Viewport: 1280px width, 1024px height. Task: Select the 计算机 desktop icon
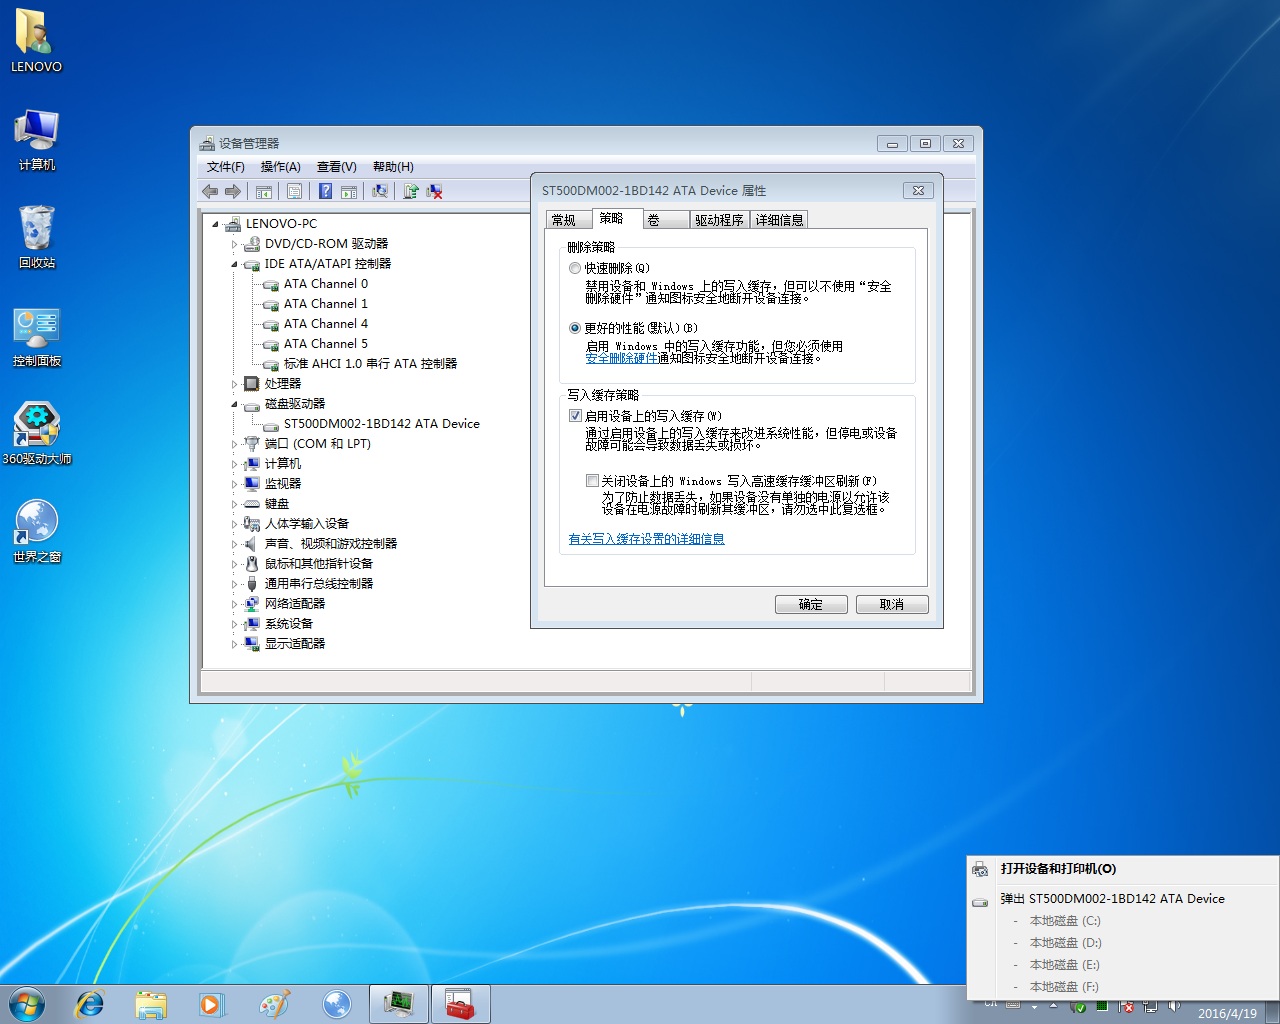point(36,140)
